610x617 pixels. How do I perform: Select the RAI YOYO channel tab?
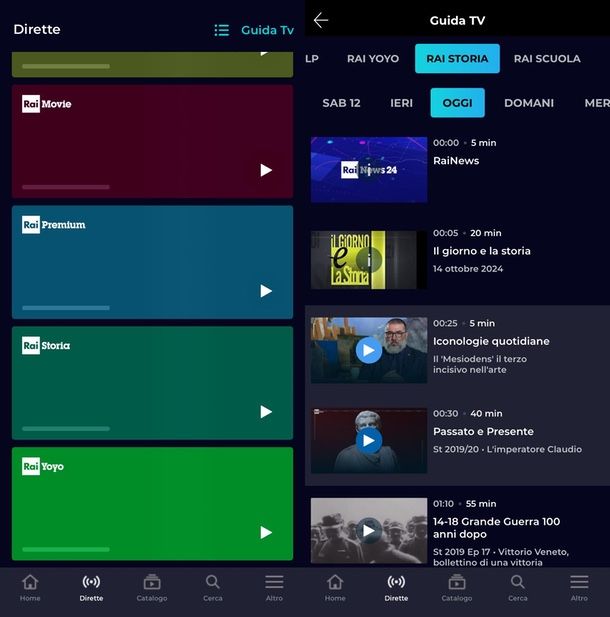click(373, 59)
